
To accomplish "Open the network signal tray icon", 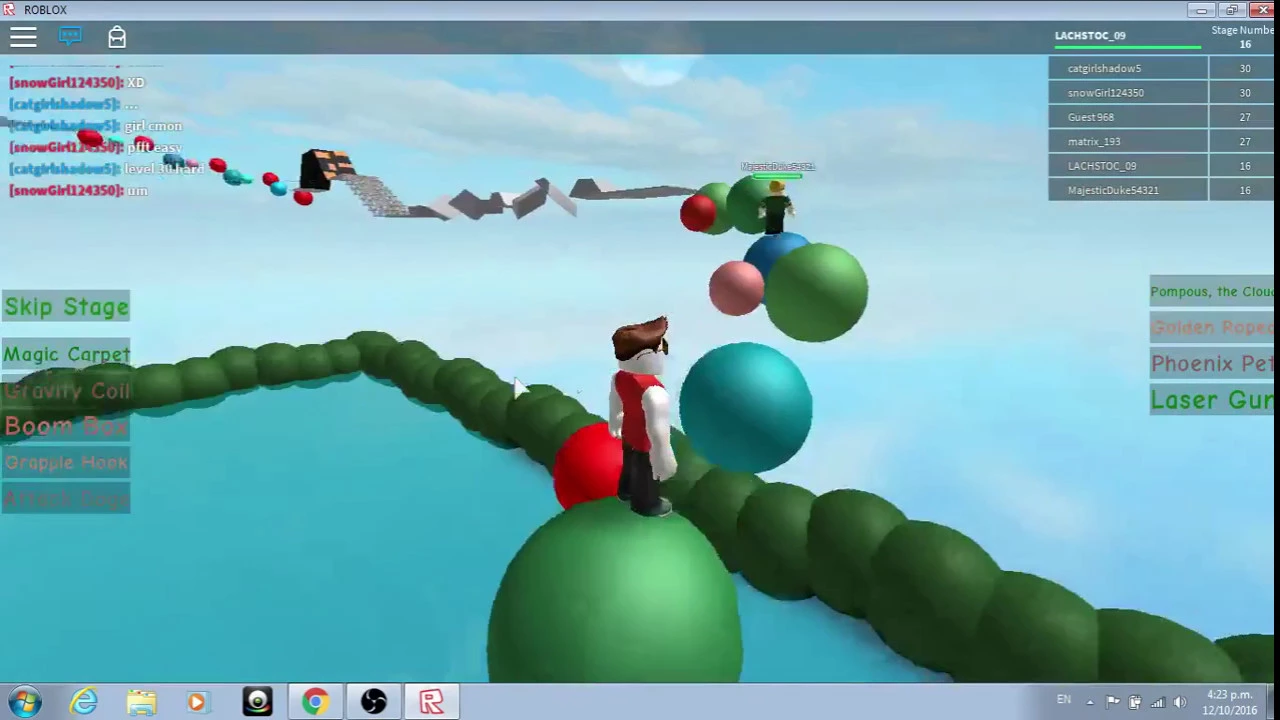I will [x=1158, y=702].
